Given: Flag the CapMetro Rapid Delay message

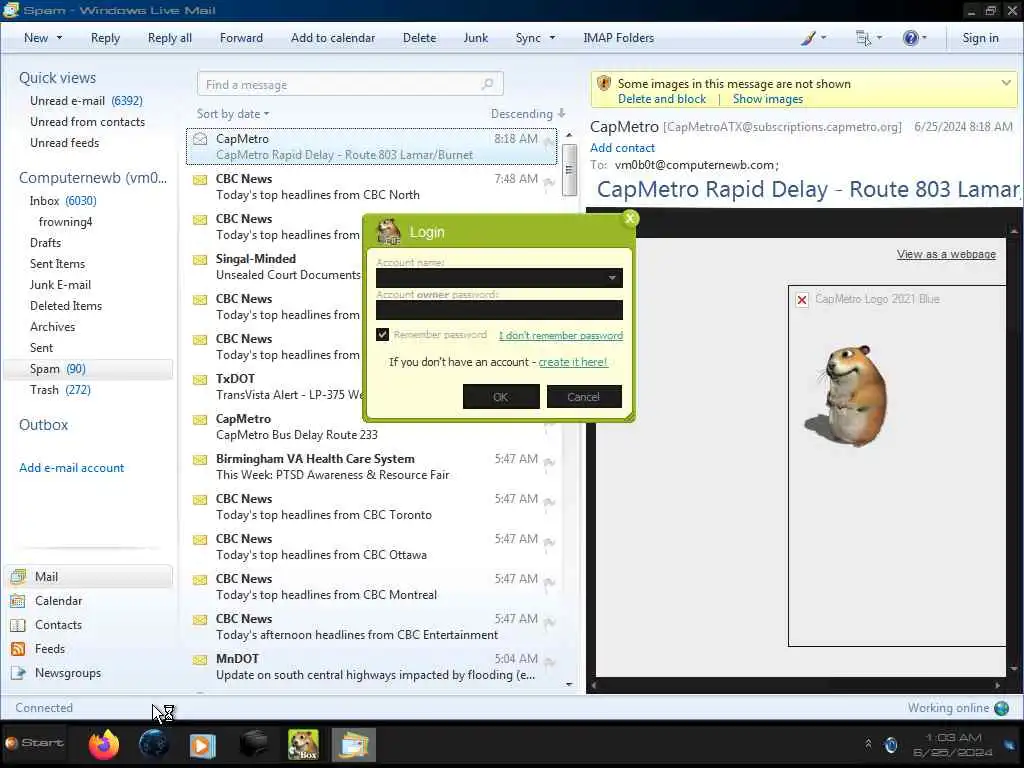Looking at the screenshot, I should 549,142.
